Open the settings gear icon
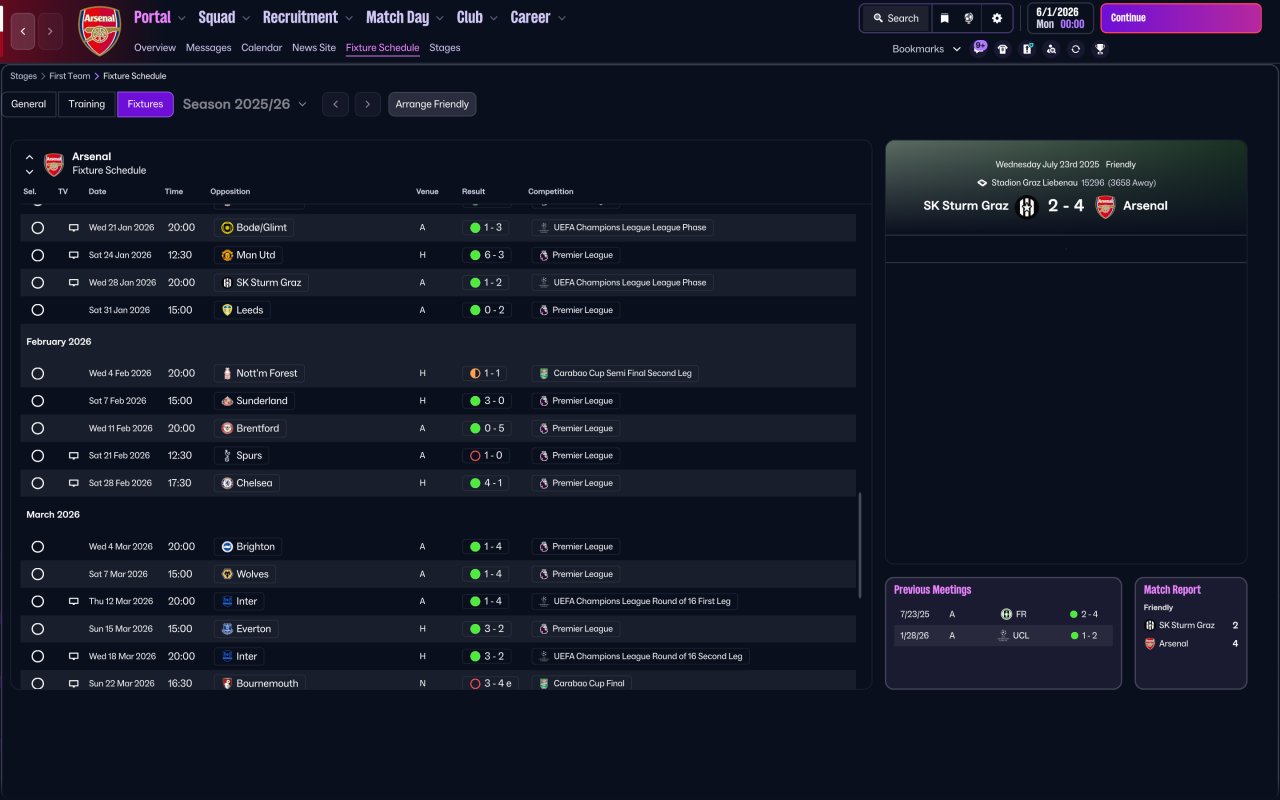Image resolution: width=1280 pixels, height=800 pixels. 996,18
